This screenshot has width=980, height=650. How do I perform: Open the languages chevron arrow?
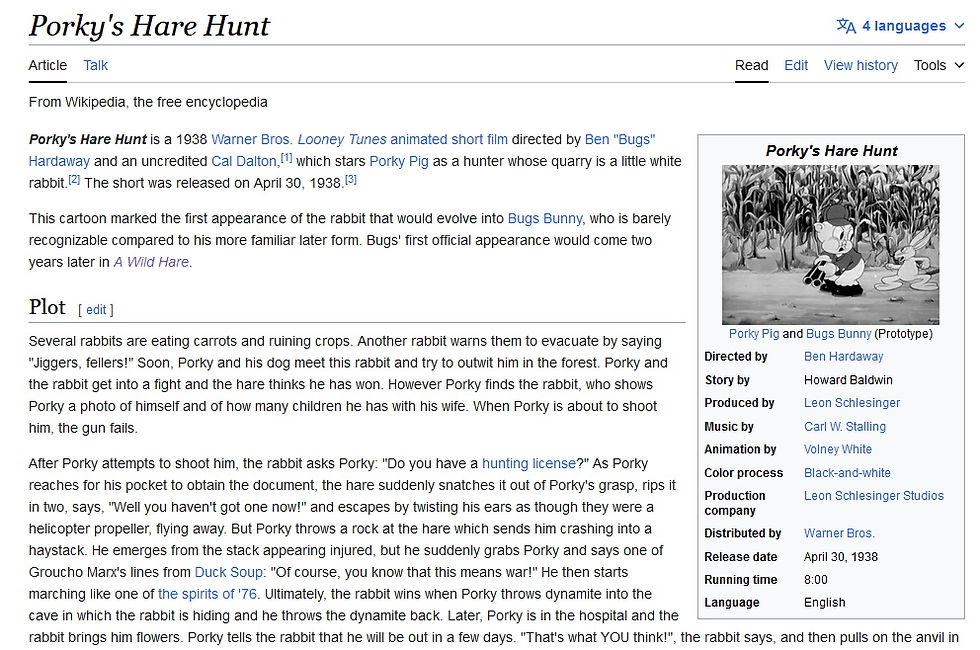pos(958,25)
